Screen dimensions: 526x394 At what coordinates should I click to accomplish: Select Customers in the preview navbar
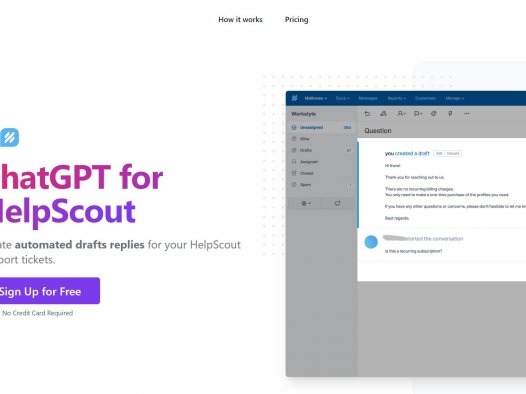[x=425, y=98]
